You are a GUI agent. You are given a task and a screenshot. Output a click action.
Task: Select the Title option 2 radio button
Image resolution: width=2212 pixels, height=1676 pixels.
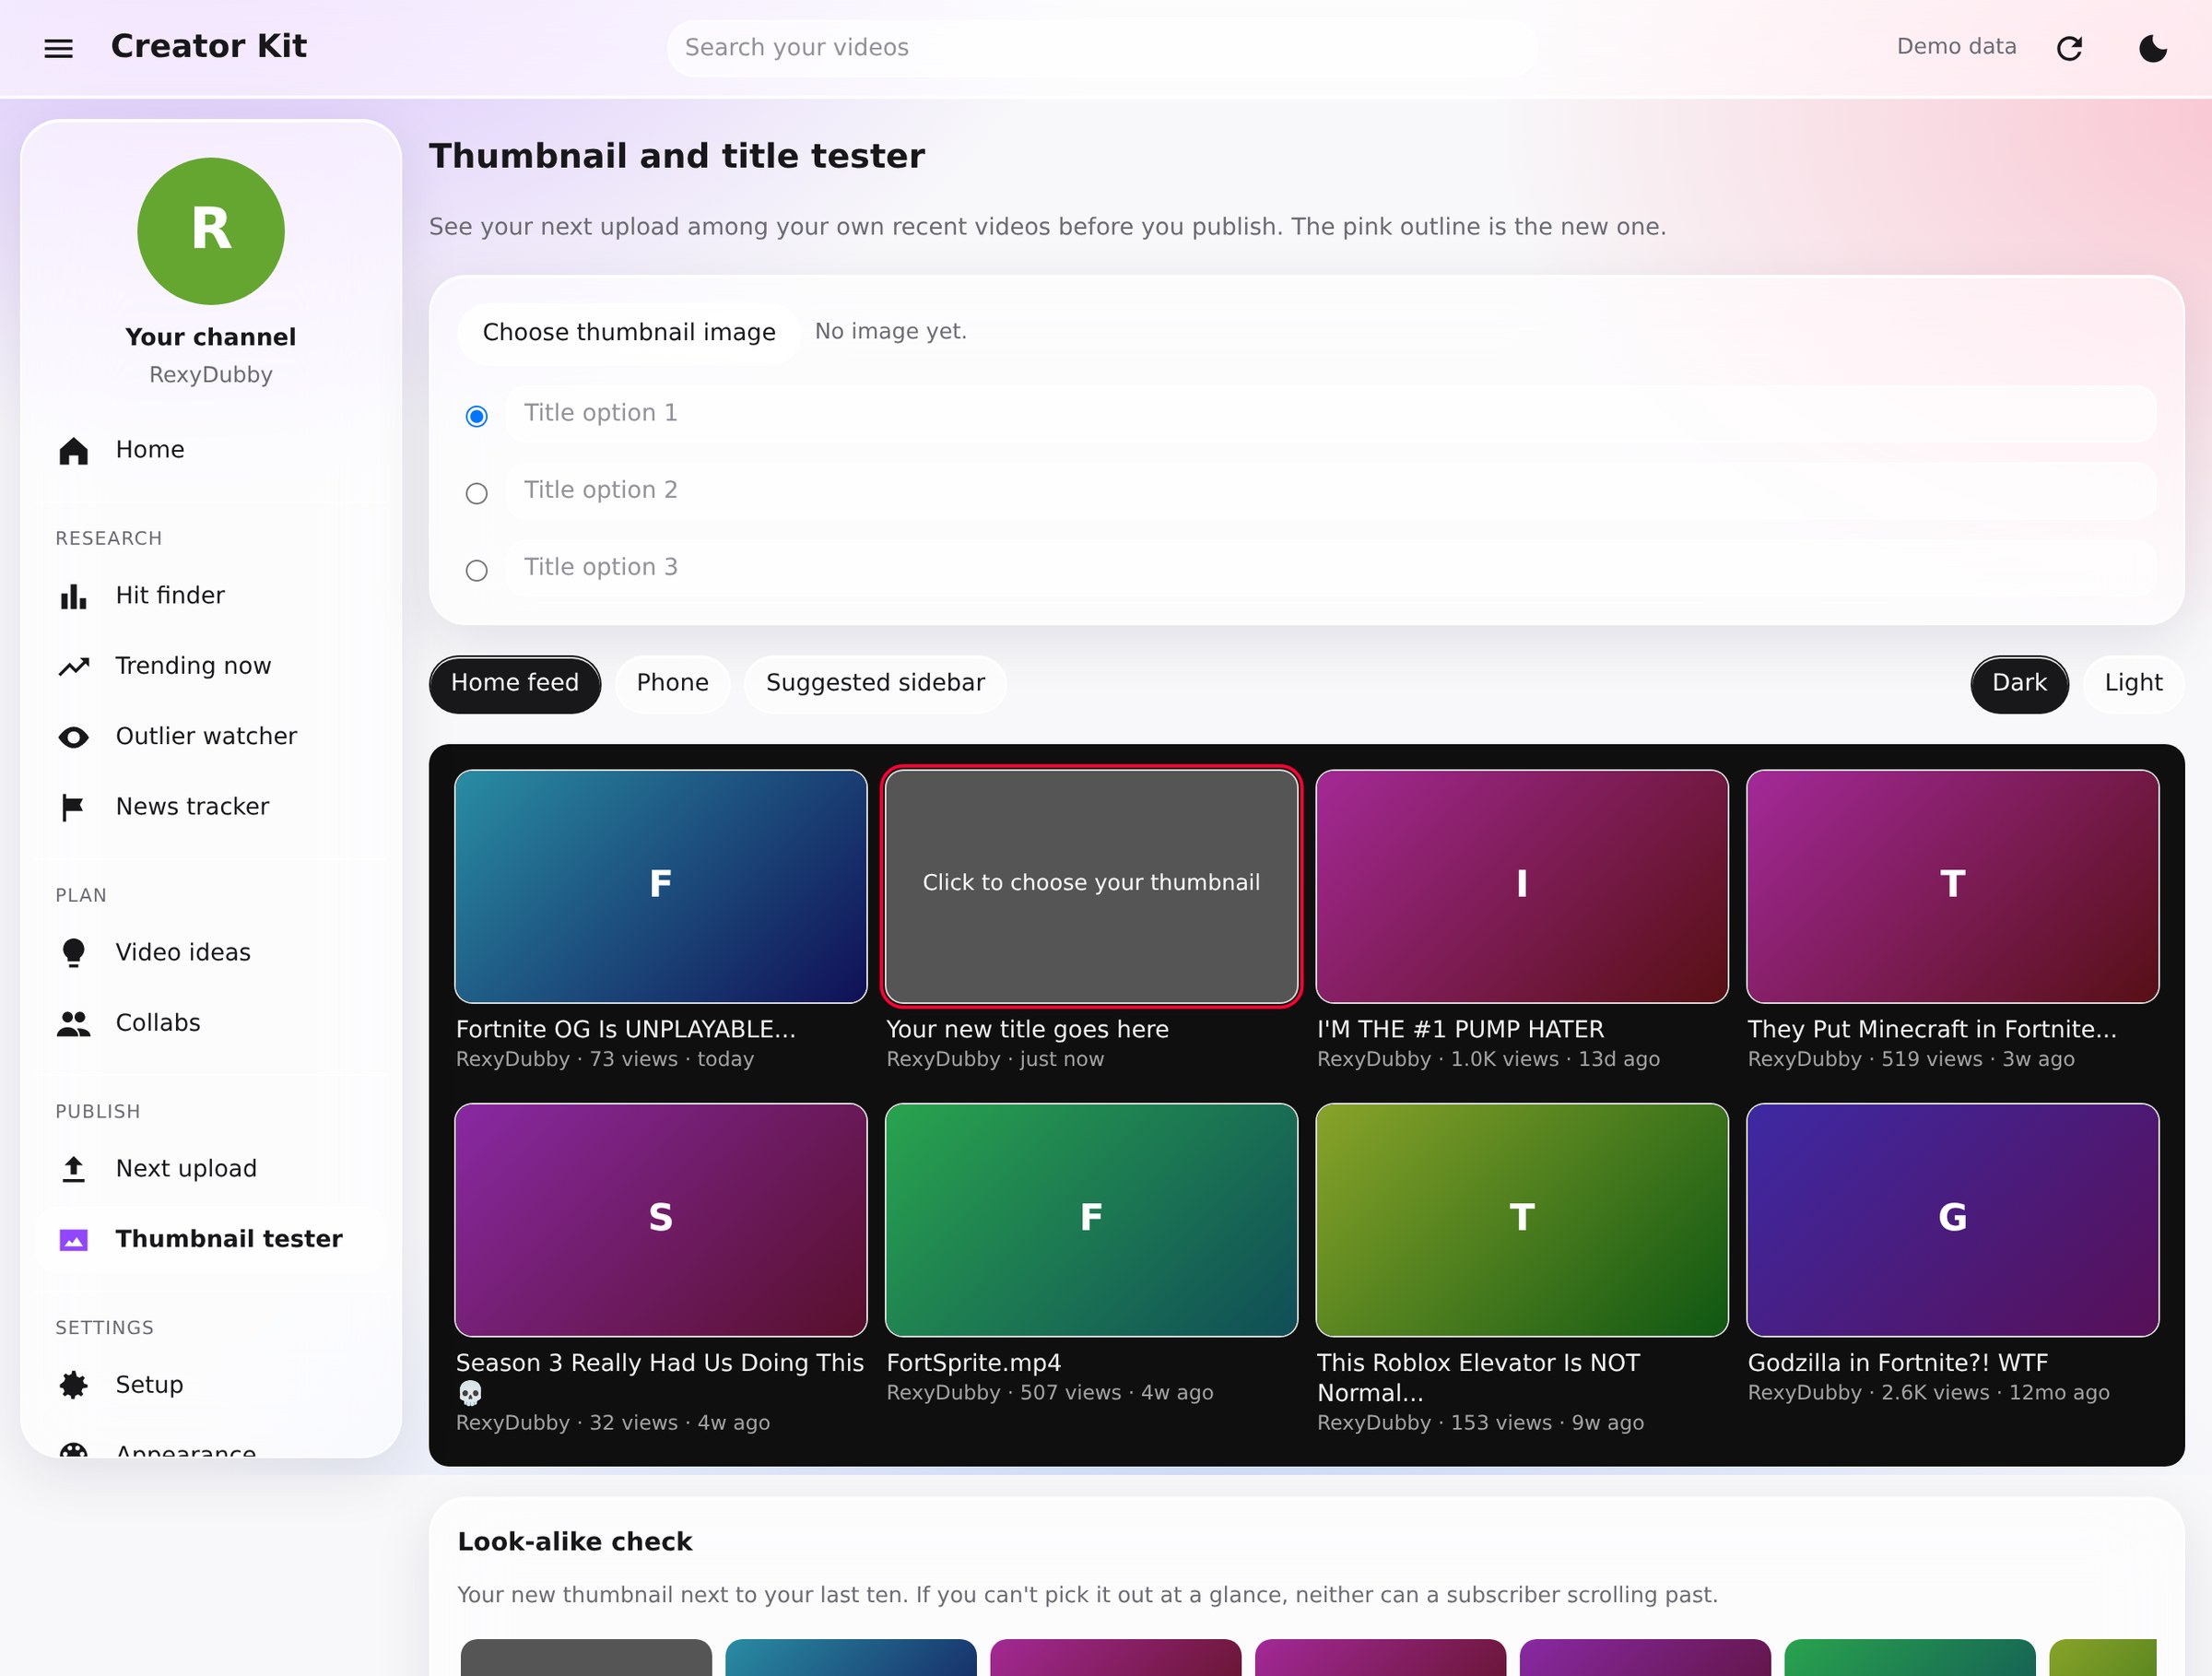pyautogui.click(x=477, y=493)
